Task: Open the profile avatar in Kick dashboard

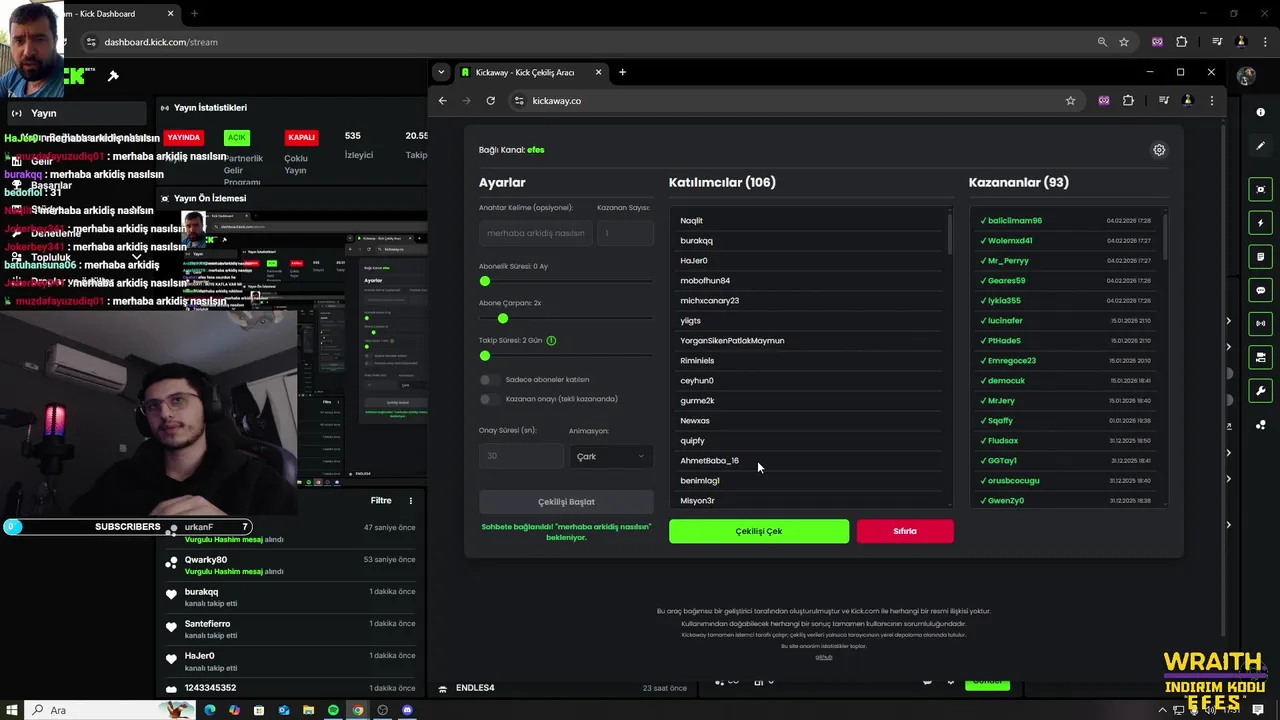Action: pyautogui.click(x=1246, y=76)
